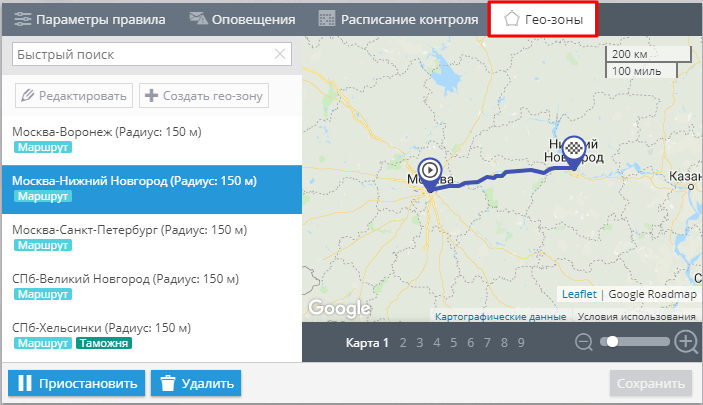Switch to map 2
Viewport: 703px width, 405px height.
(x=403, y=343)
